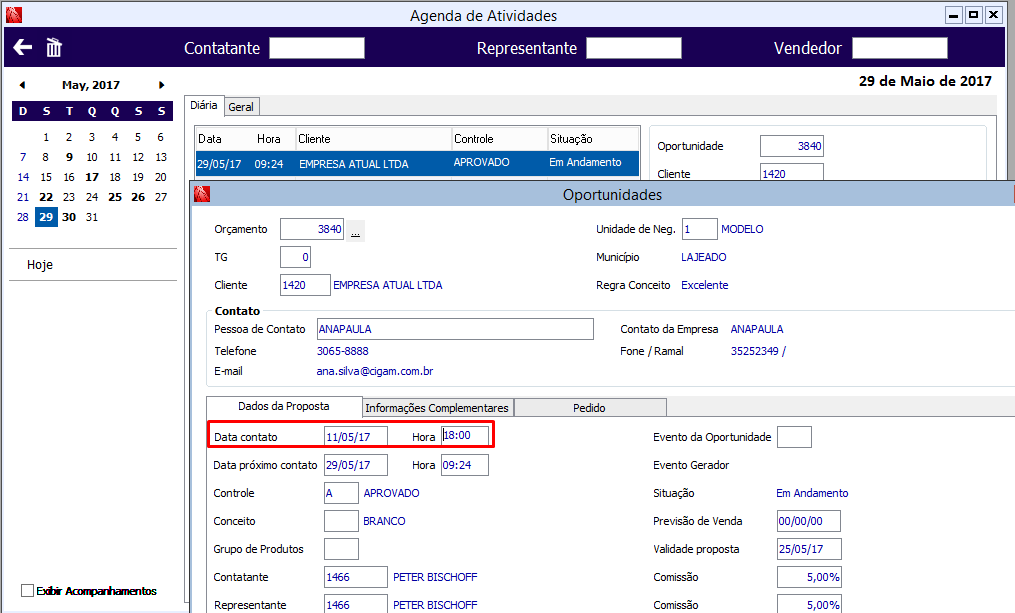Viewport: 1015px width, 613px height.
Task: Click the Controle column header in grid
Action: tap(499, 139)
